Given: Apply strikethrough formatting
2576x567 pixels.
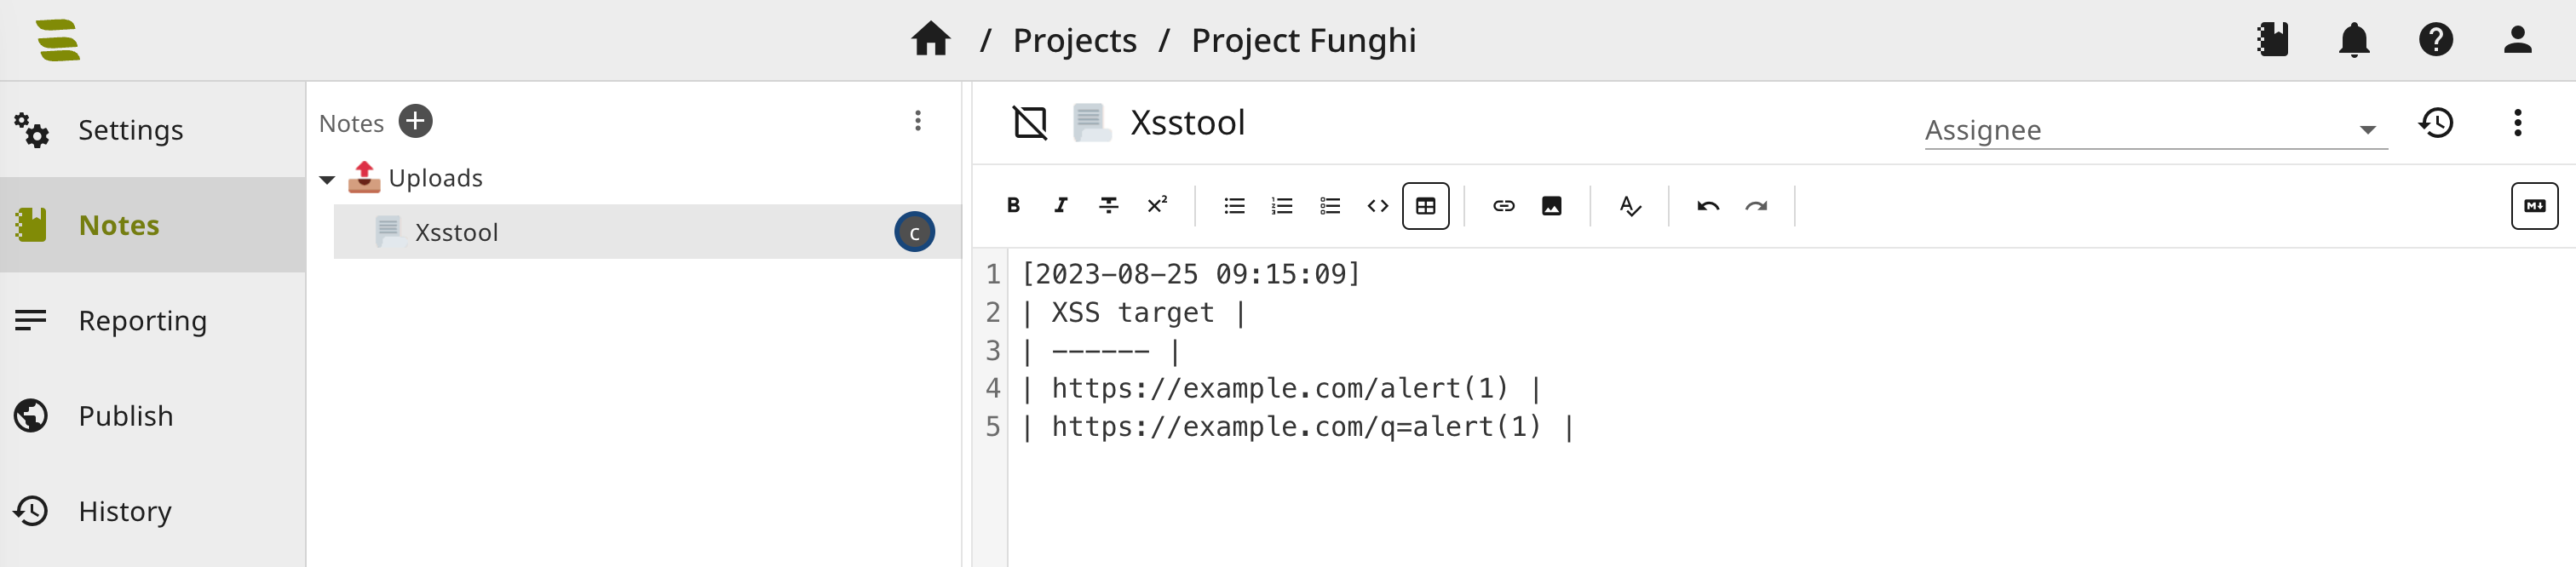Looking at the screenshot, I should (x=1109, y=205).
